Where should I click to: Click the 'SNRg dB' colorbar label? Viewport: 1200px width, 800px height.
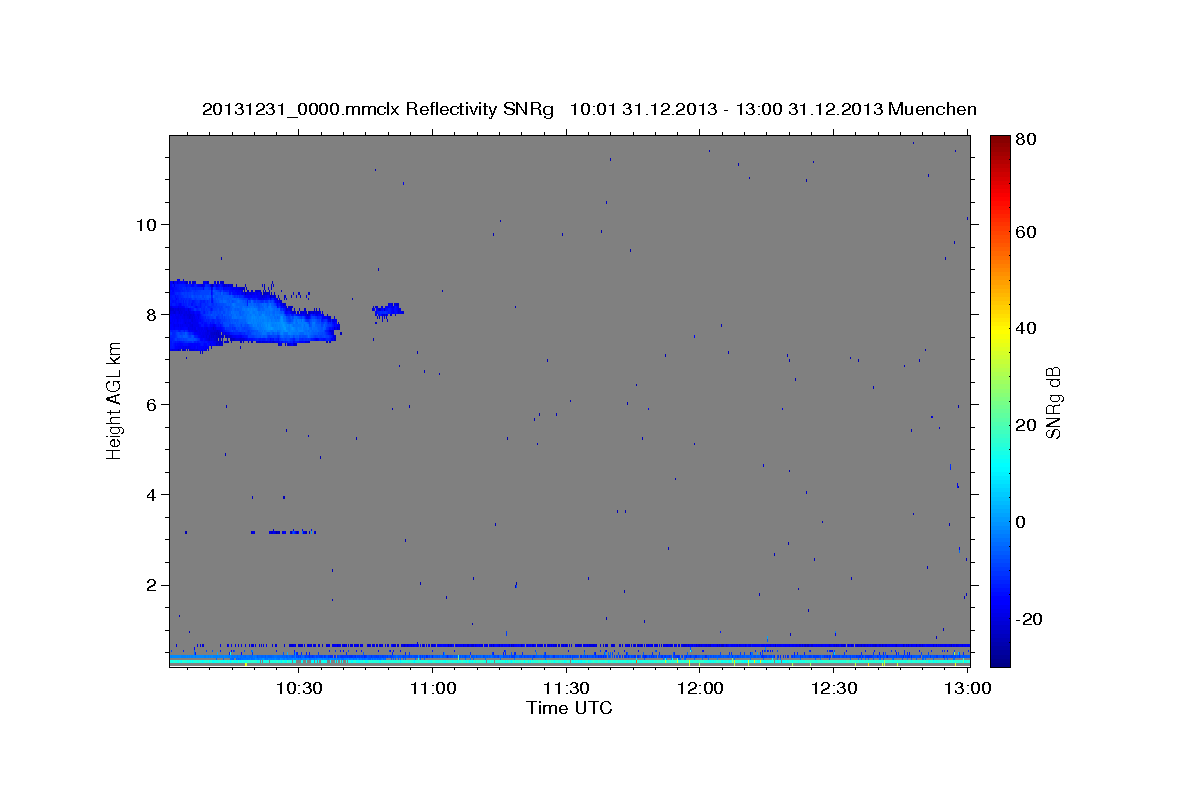pos(1053,402)
